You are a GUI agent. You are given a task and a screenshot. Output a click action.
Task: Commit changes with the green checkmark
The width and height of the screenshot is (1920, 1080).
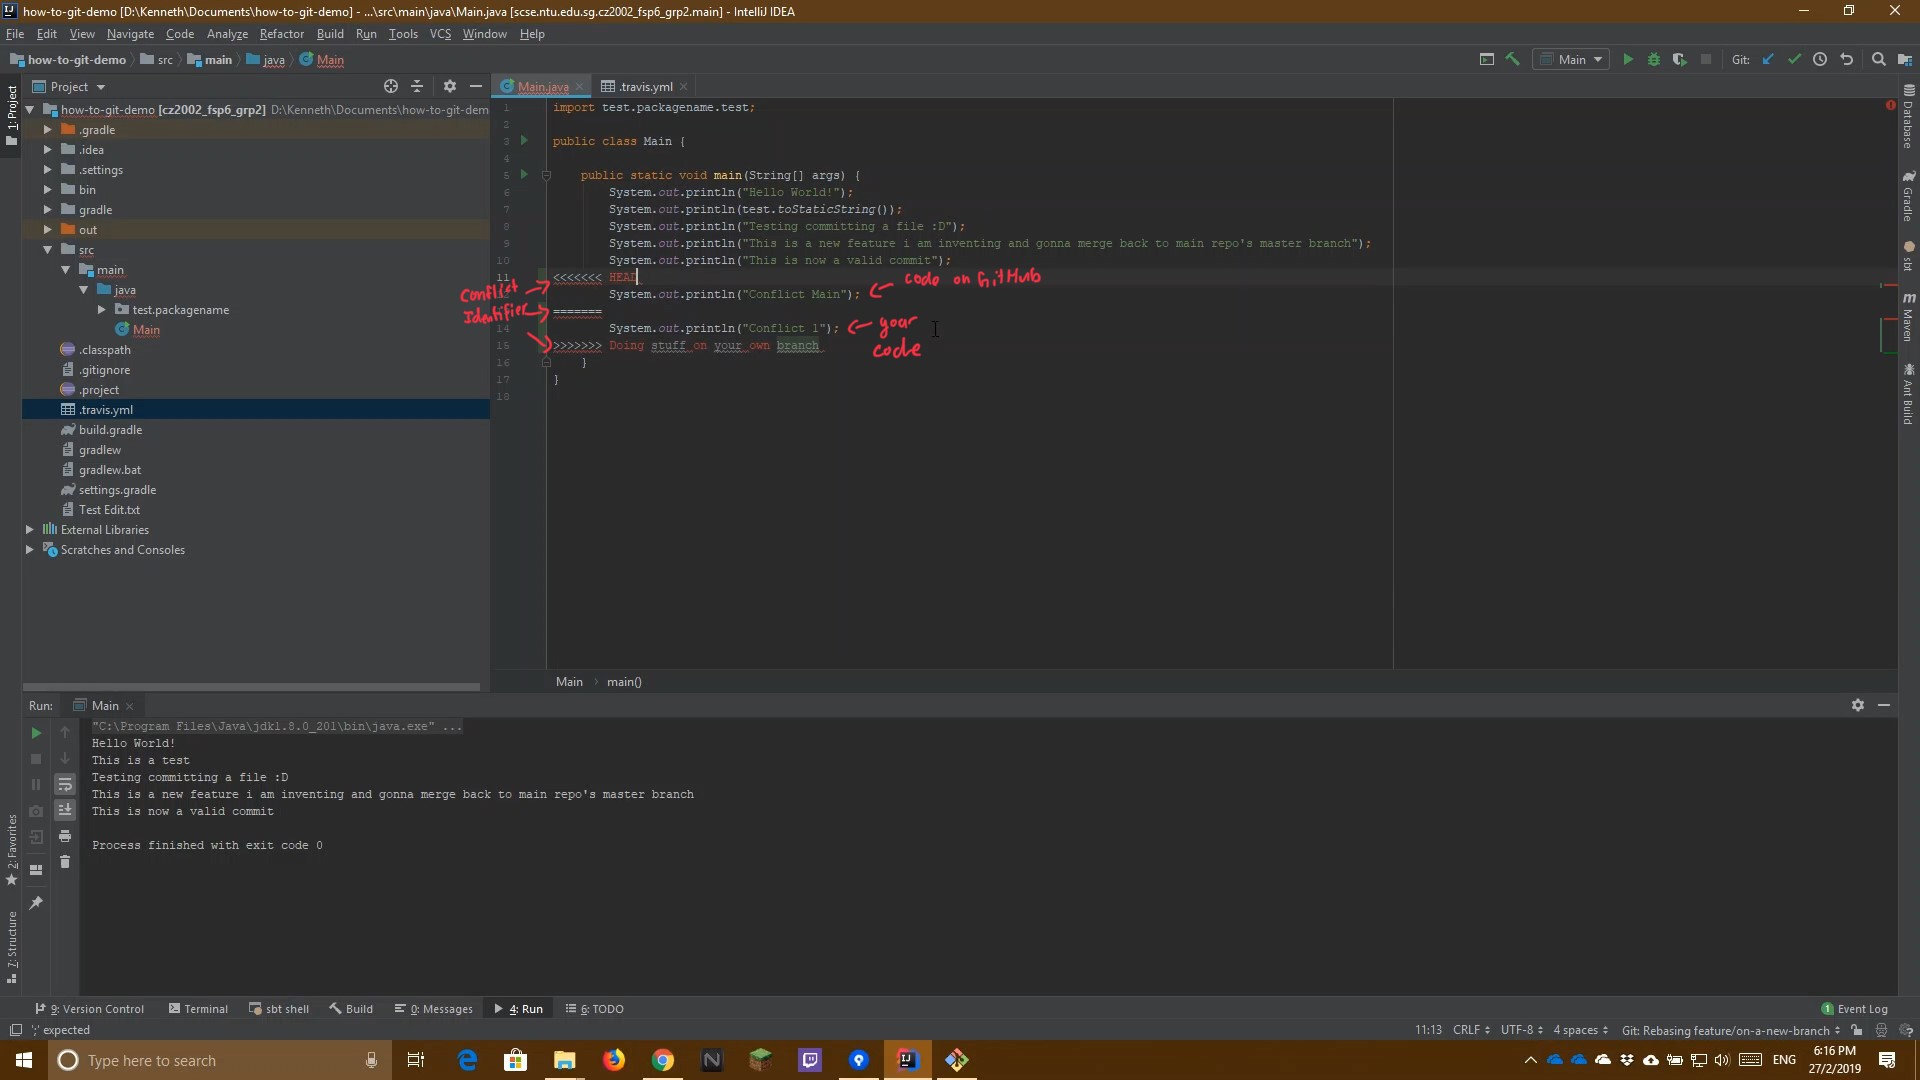click(x=1794, y=60)
